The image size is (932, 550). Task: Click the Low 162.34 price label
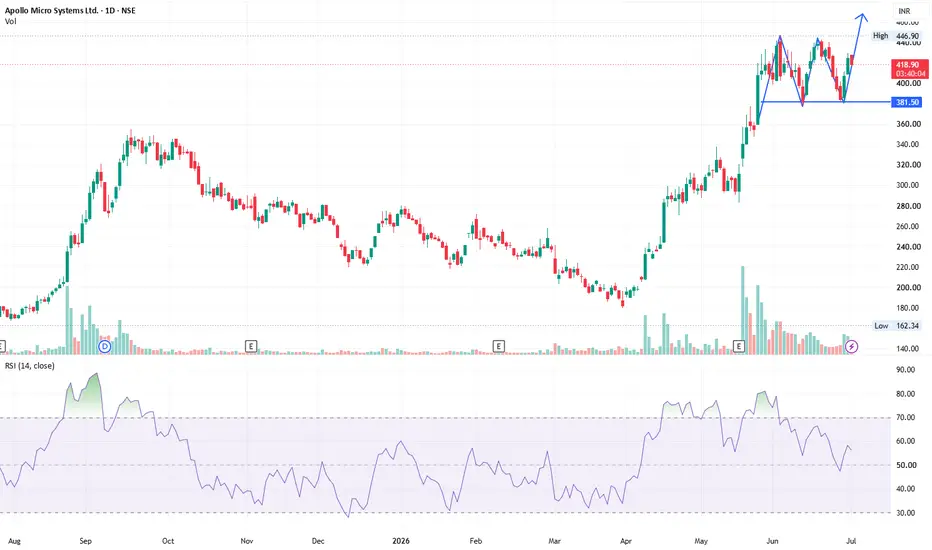click(x=896, y=326)
